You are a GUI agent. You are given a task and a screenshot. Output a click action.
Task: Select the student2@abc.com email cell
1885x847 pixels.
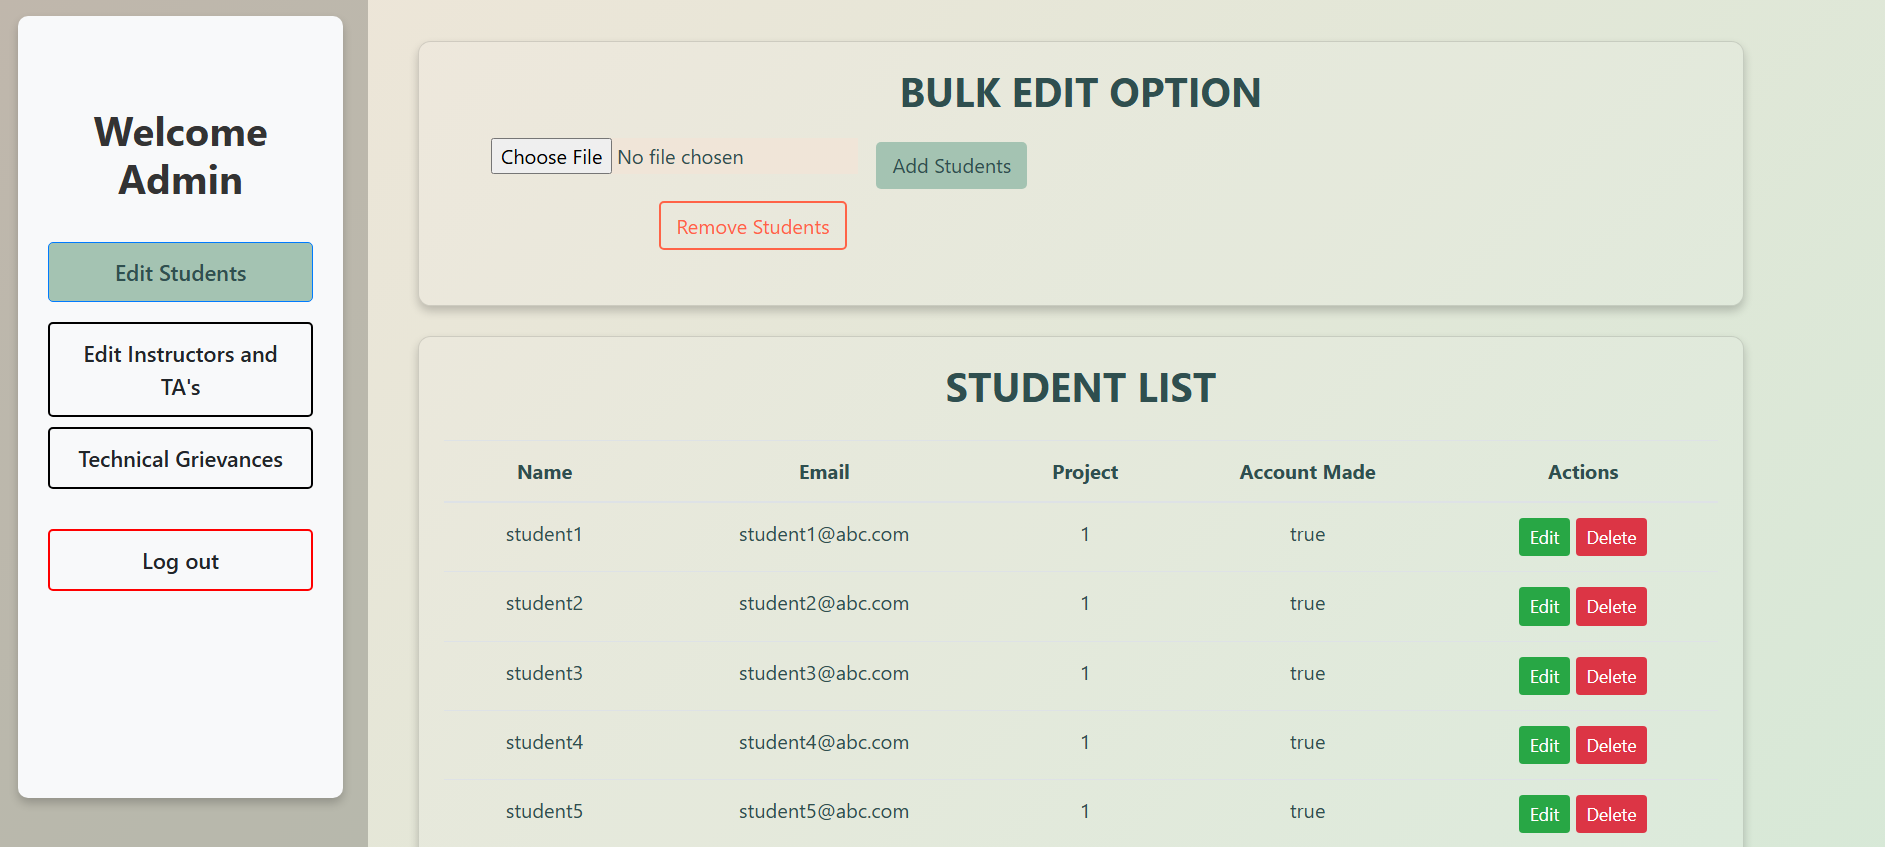824,603
